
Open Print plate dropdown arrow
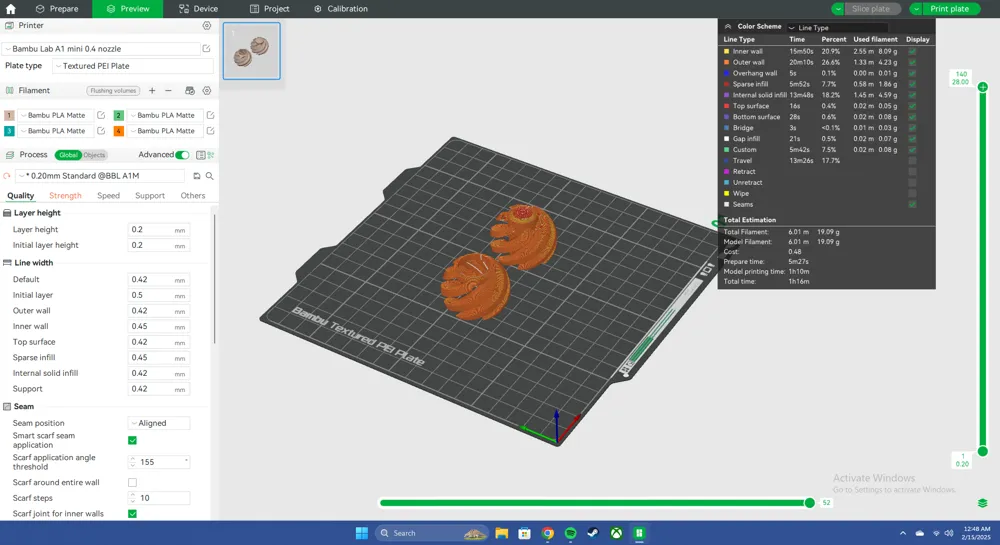click(916, 9)
